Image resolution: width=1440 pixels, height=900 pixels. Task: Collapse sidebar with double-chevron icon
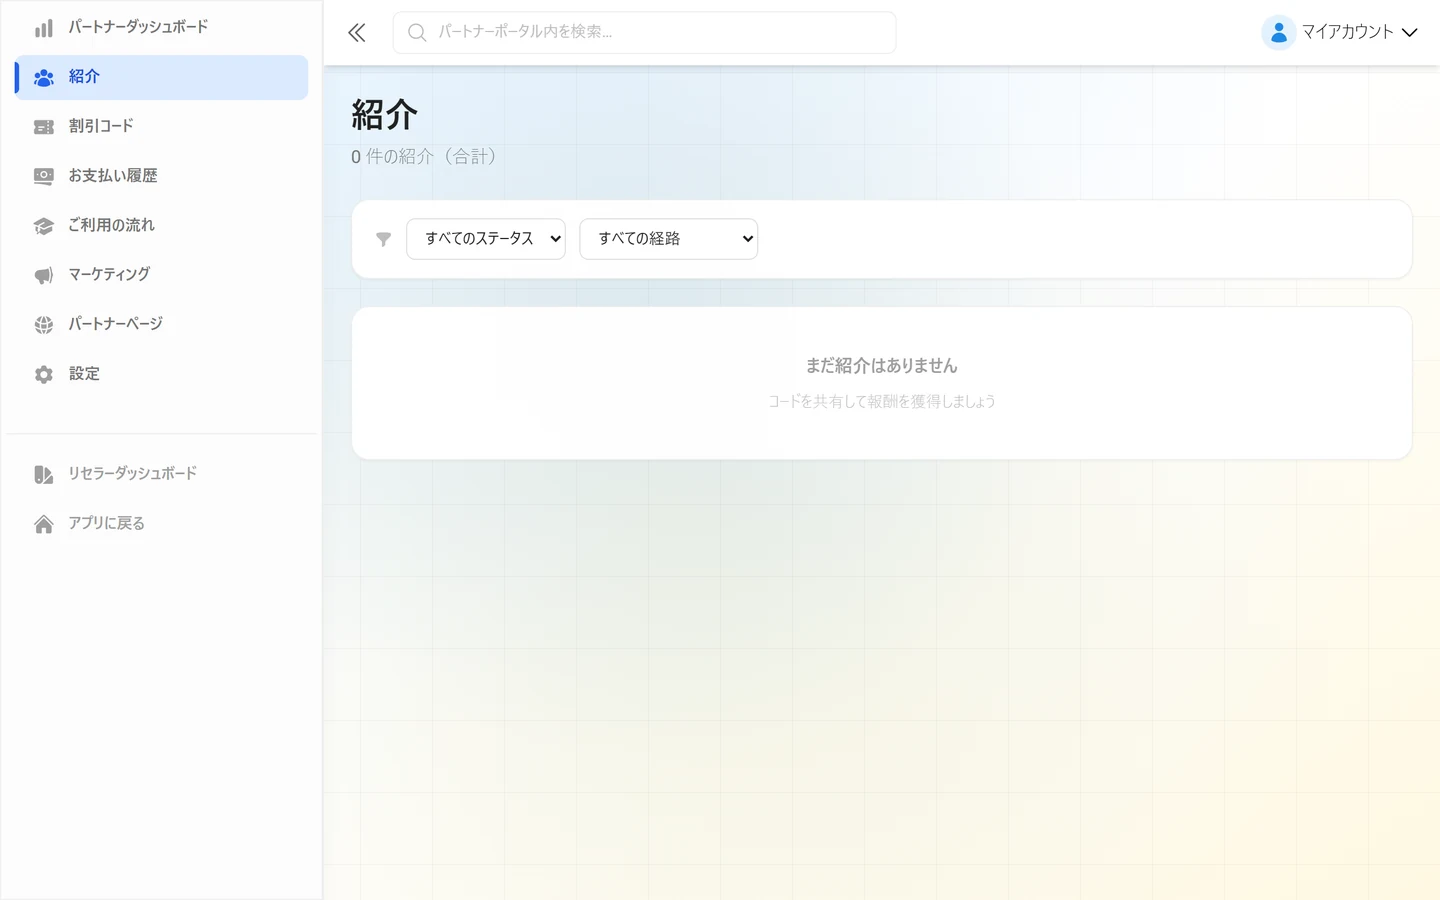(x=357, y=33)
